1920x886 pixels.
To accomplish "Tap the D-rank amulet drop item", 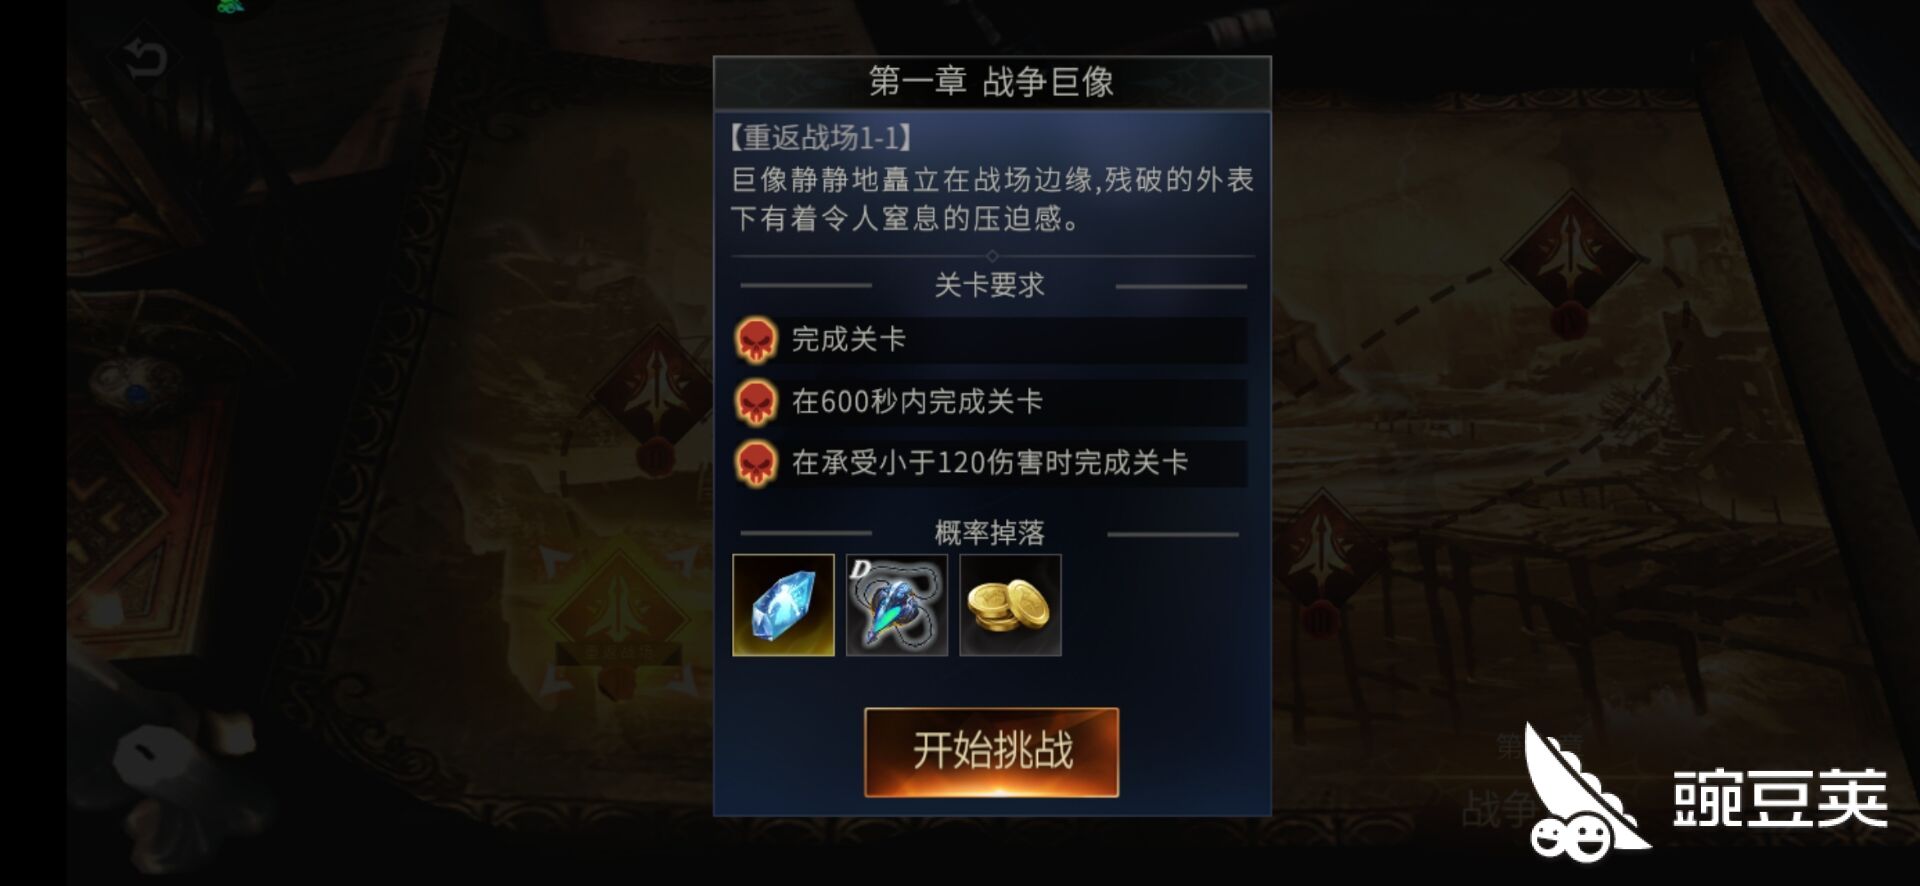I will pos(897,605).
